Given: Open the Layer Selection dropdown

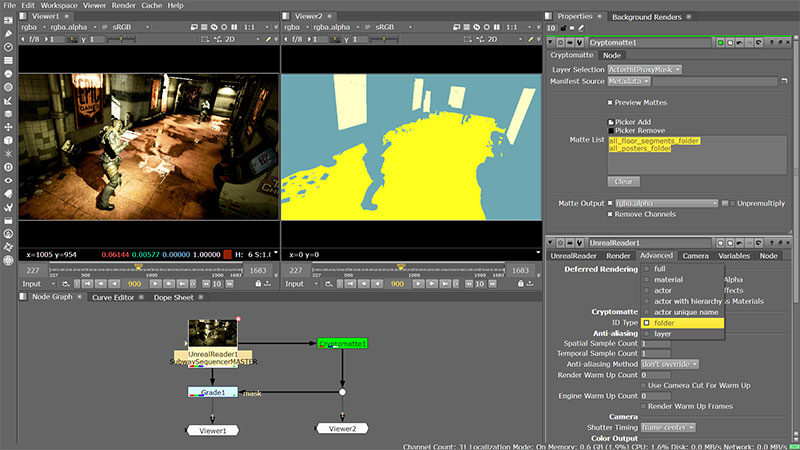Looking at the screenshot, I should pos(644,69).
